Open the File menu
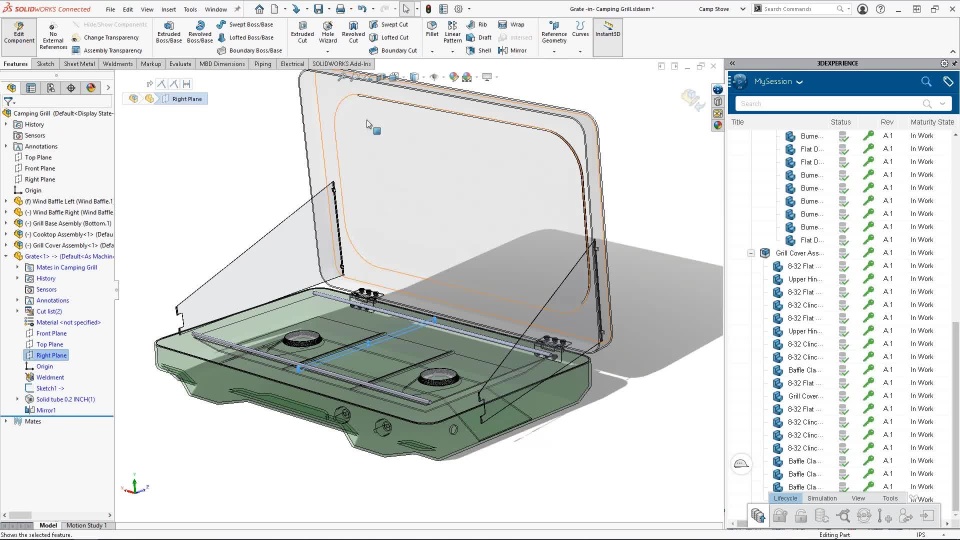Viewport: 960px width, 540px height. click(x=110, y=9)
